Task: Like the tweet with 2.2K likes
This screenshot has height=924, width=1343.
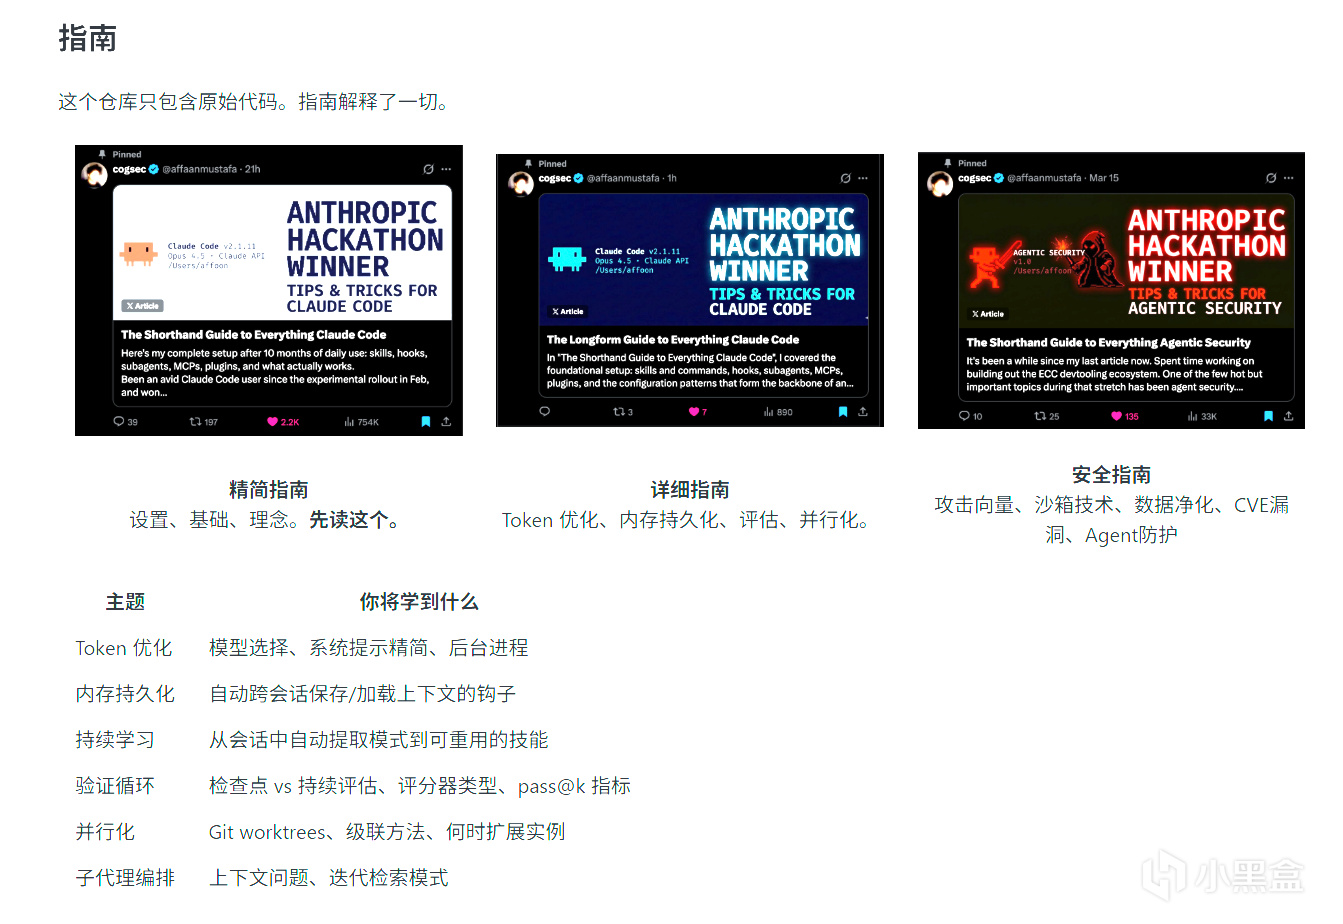Action: [x=272, y=422]
